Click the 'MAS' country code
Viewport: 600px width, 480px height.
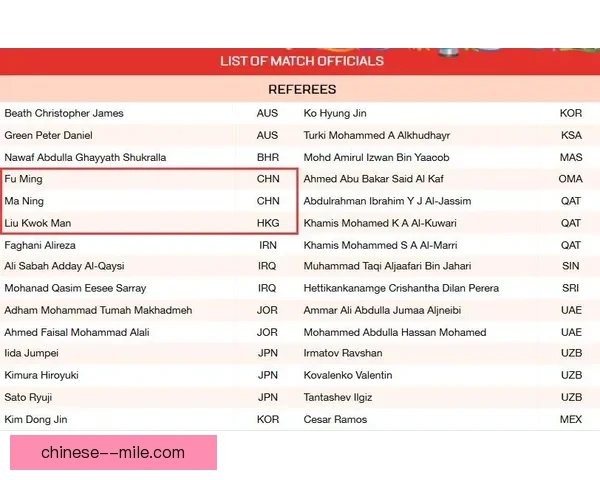click(x=571, y=157)
